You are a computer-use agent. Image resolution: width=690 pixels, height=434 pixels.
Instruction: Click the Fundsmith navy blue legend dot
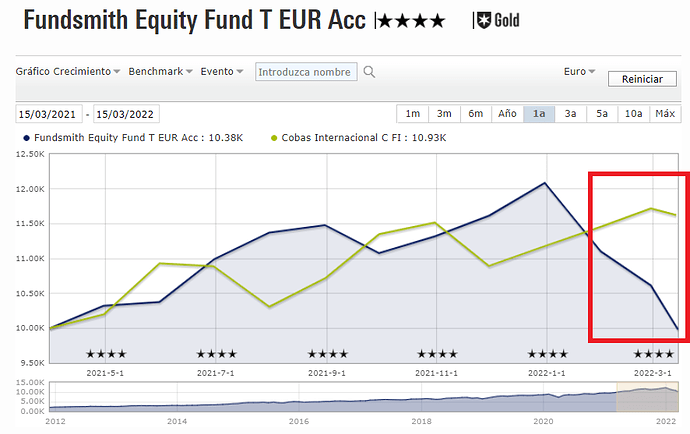click(x=25, y=137)
